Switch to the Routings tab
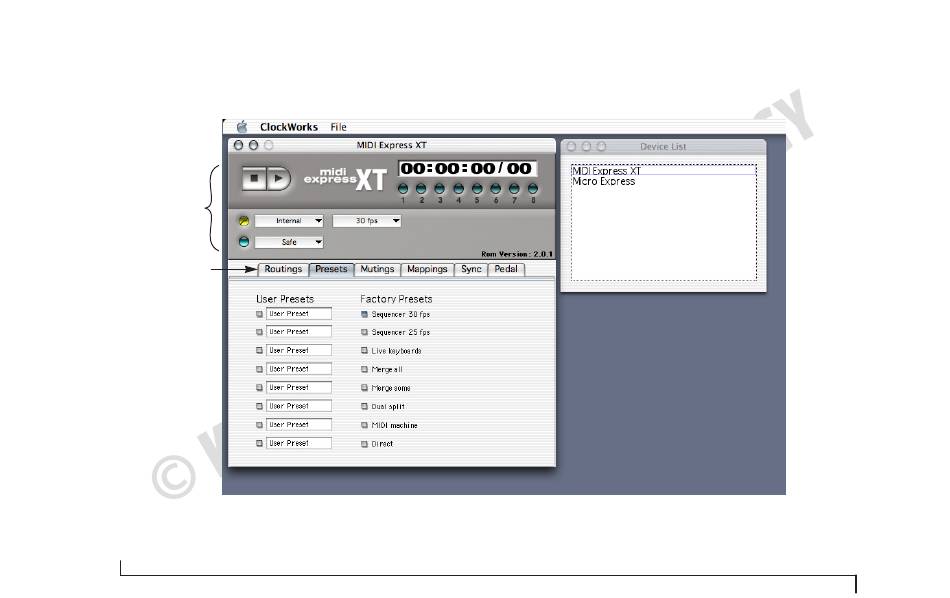This screenshot has height=598, width=950. [x=283, y=269]
